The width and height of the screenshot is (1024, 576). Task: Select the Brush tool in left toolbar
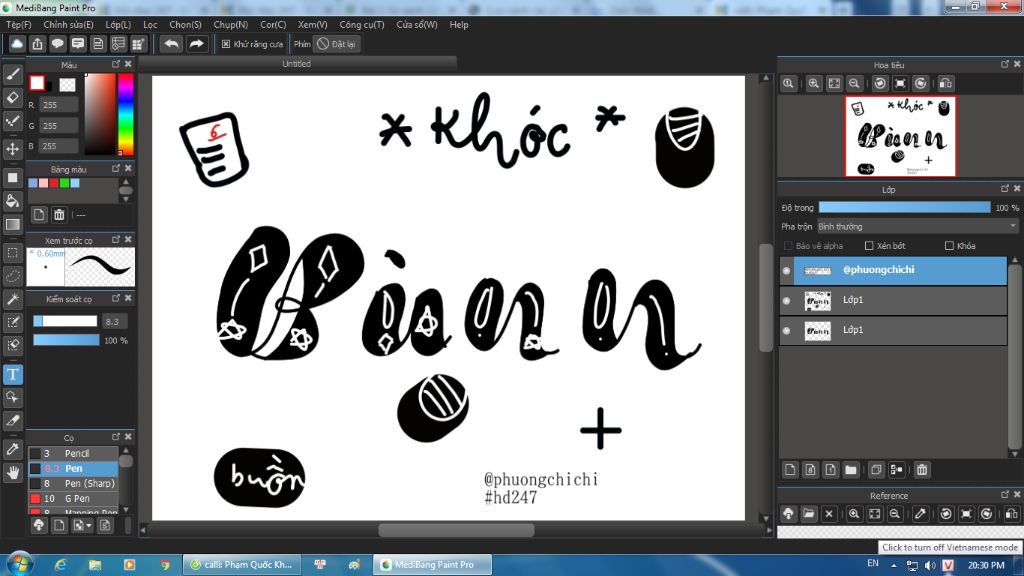coord(12,74)
